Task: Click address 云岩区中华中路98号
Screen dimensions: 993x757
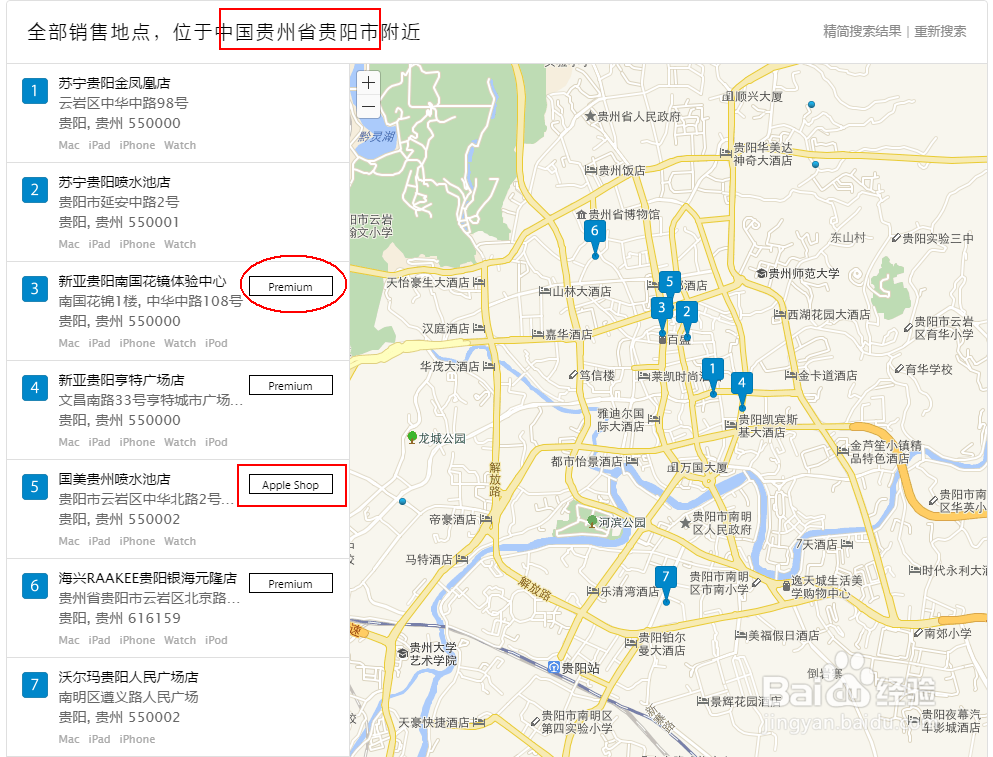Action: pos(123,103)
